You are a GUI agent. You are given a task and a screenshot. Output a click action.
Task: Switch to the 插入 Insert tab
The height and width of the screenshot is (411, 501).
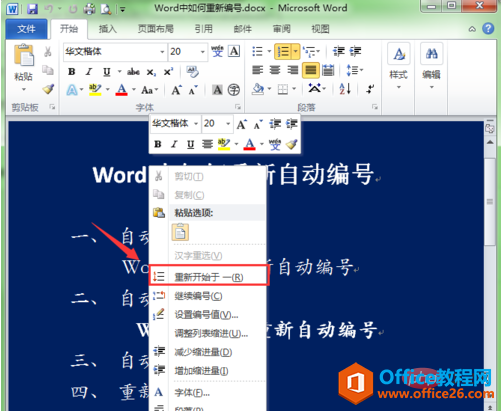pos(108,29)
